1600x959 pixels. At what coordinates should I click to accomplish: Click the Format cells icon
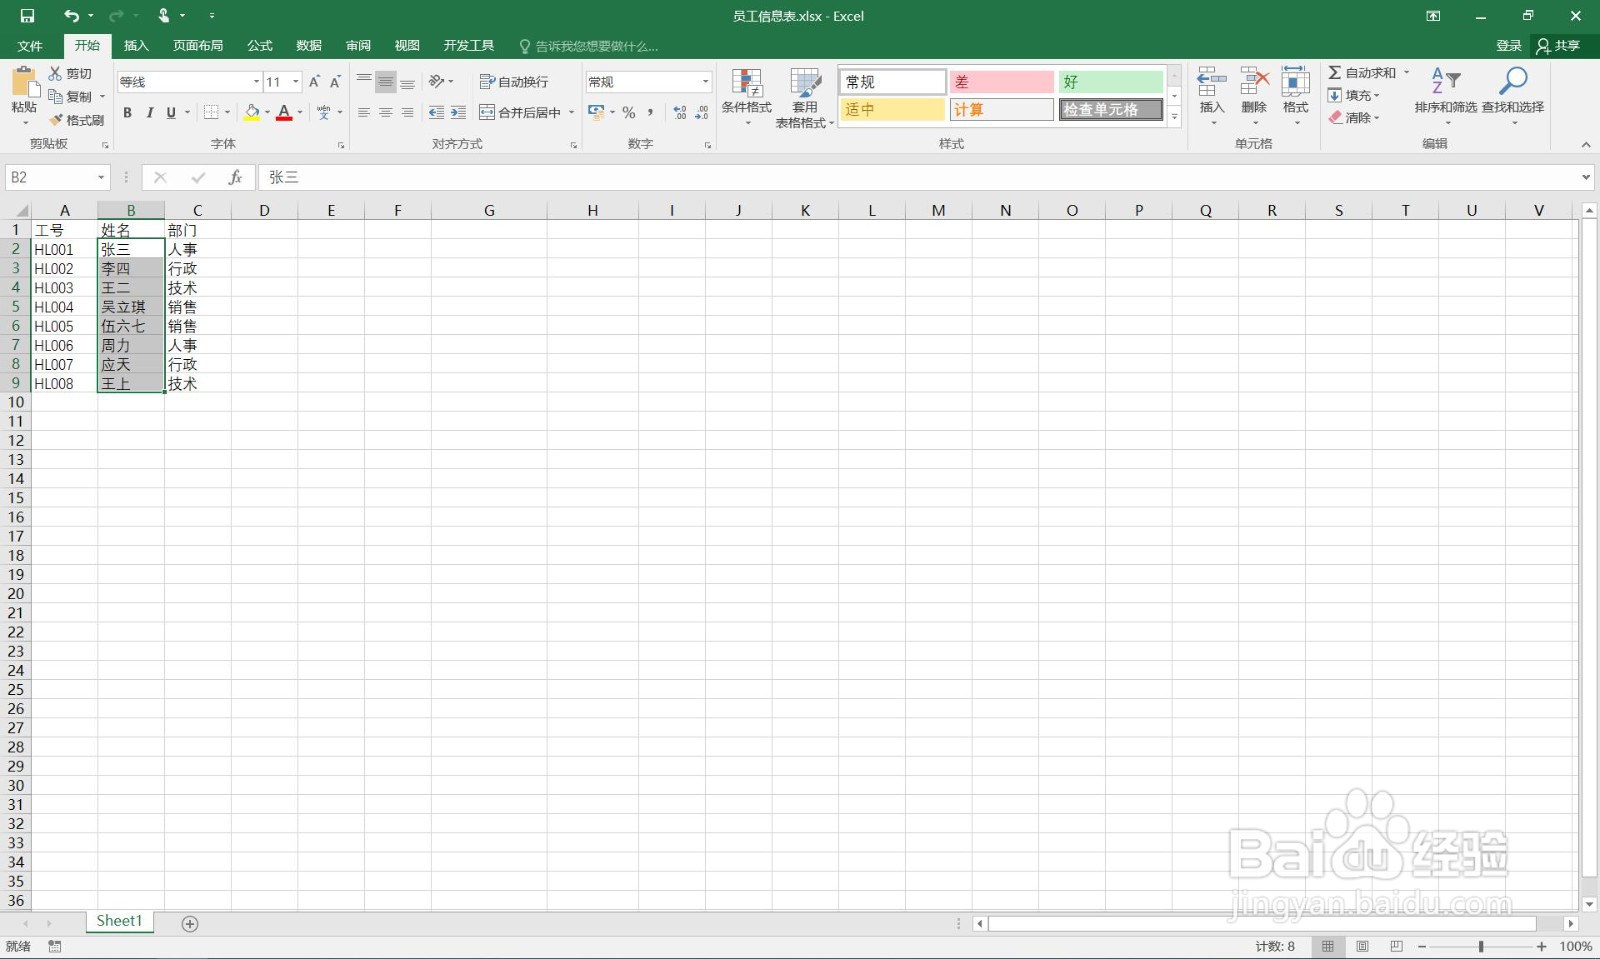(x=1296, y=82)
